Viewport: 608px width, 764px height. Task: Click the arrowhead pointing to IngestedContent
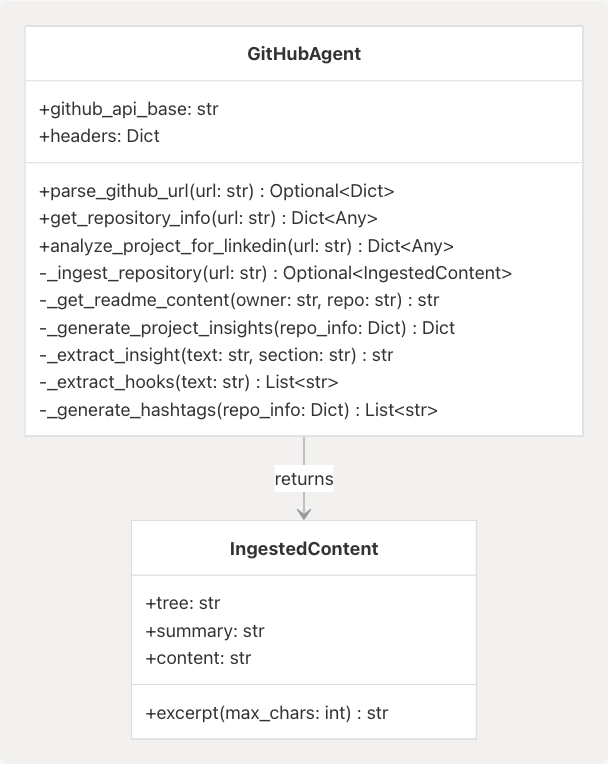coord(304,512)
